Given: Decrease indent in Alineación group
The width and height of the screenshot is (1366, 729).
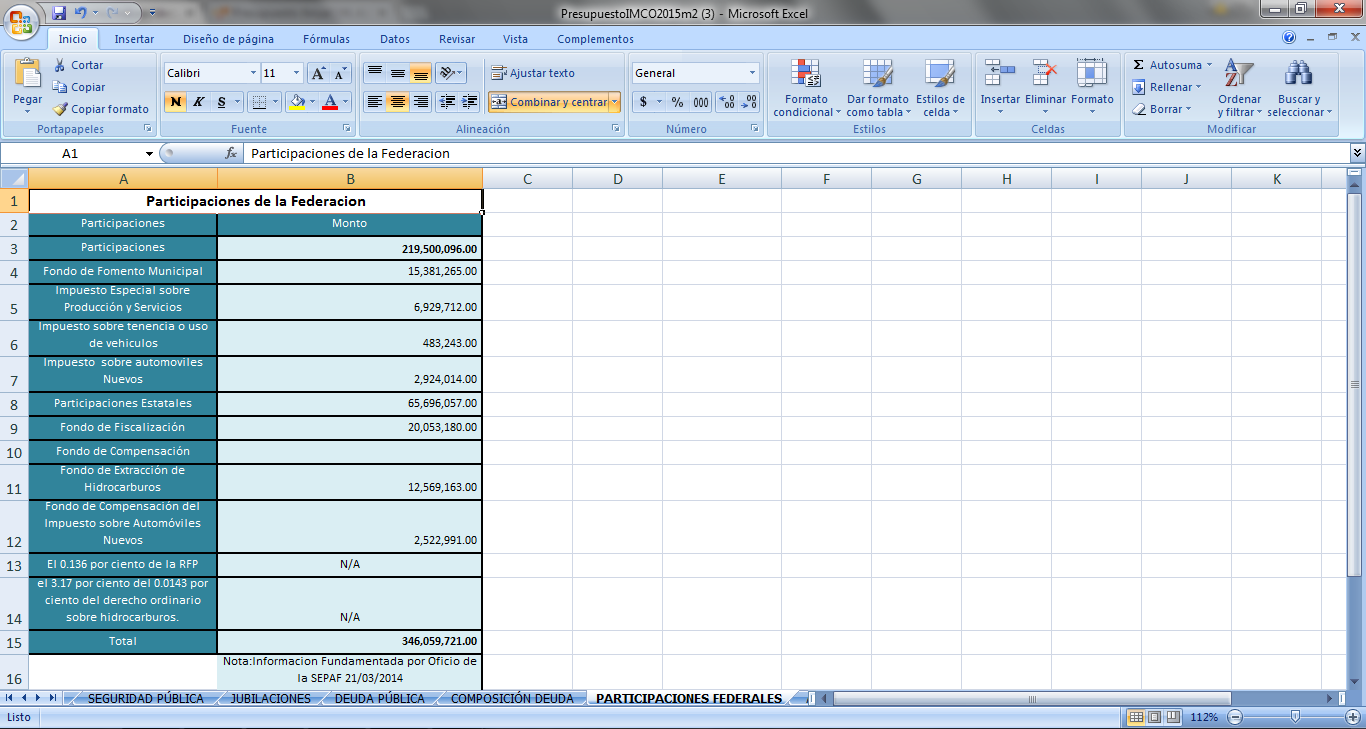Looking at the screenshot, I should 447,101.
